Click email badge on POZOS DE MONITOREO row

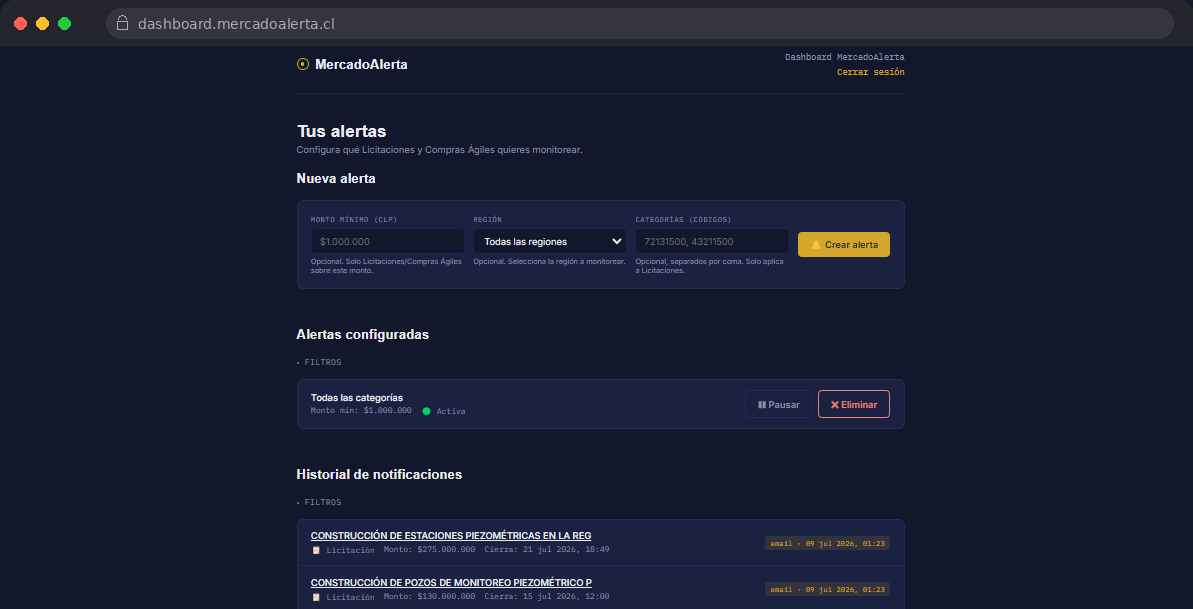[x=827, y=589]
